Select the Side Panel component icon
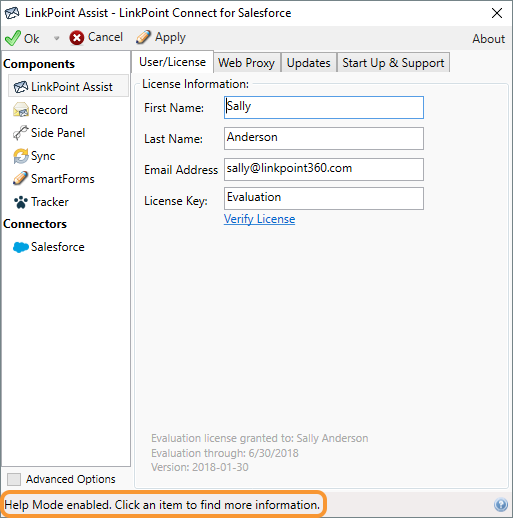The height and width of the screenshot is (518, 513). pos(20,133)
